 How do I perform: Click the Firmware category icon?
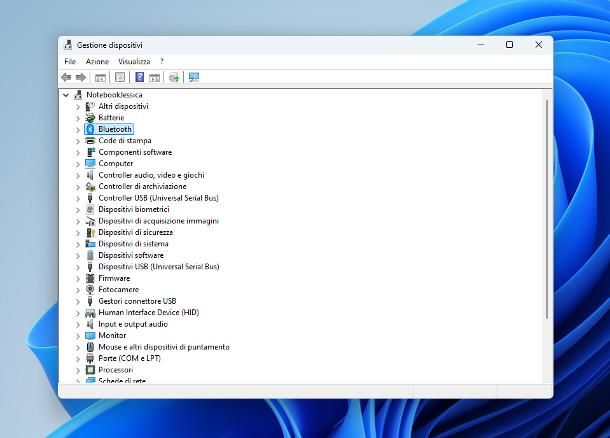(x=90, y=278)
